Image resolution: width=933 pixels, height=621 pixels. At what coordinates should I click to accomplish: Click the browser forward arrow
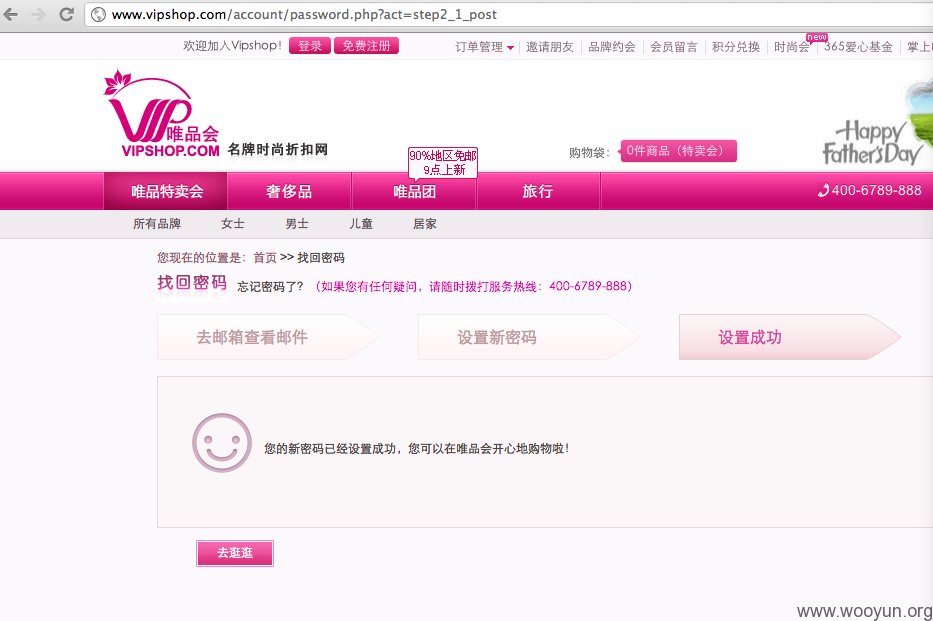click(39, 14)
